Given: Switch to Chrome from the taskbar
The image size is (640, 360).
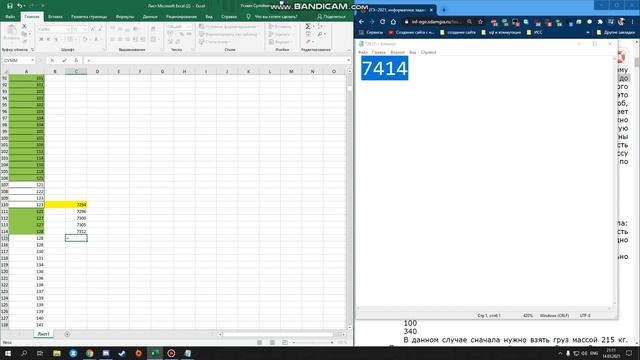Looking at the screenshot, I should 89,353.
